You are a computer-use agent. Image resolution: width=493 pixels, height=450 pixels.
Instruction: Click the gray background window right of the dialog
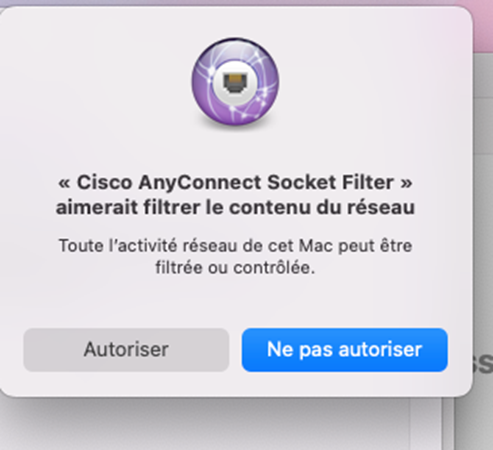tap(483, 233)
